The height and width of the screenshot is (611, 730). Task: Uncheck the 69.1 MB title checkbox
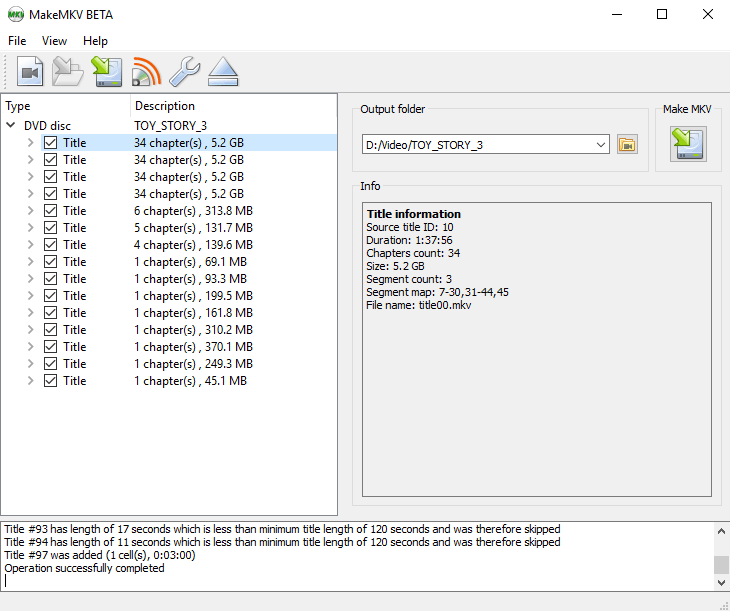tap(50, 262)
